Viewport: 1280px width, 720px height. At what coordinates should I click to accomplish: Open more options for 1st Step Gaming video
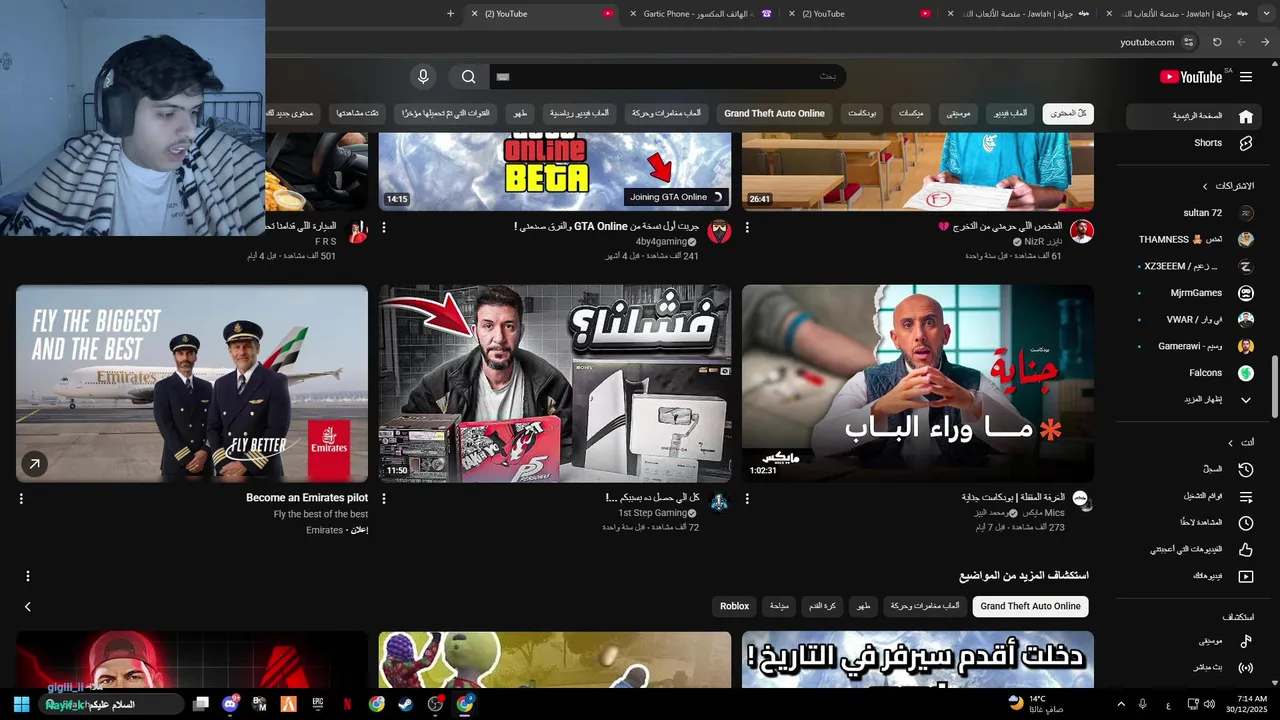[x=384, y=498]
